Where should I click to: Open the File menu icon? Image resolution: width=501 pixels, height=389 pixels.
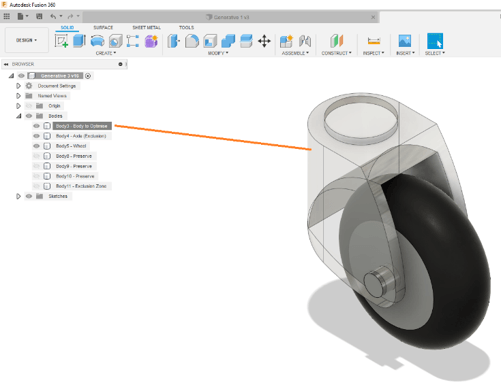21,16
